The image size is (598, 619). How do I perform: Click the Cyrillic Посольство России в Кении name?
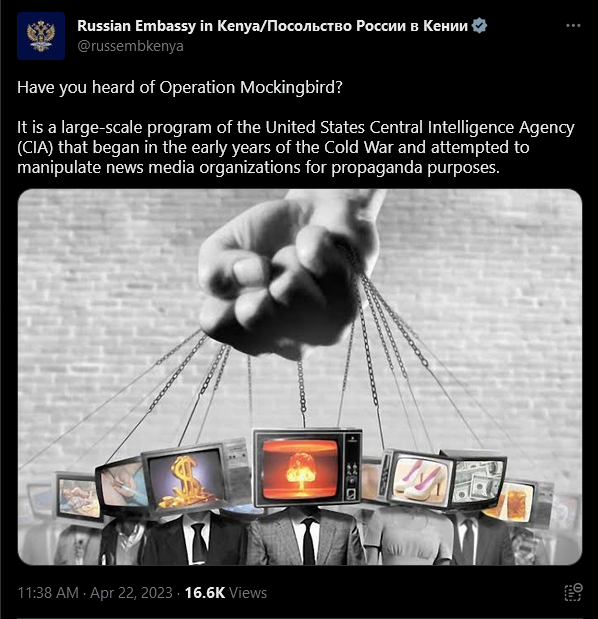tap(365, 26)
